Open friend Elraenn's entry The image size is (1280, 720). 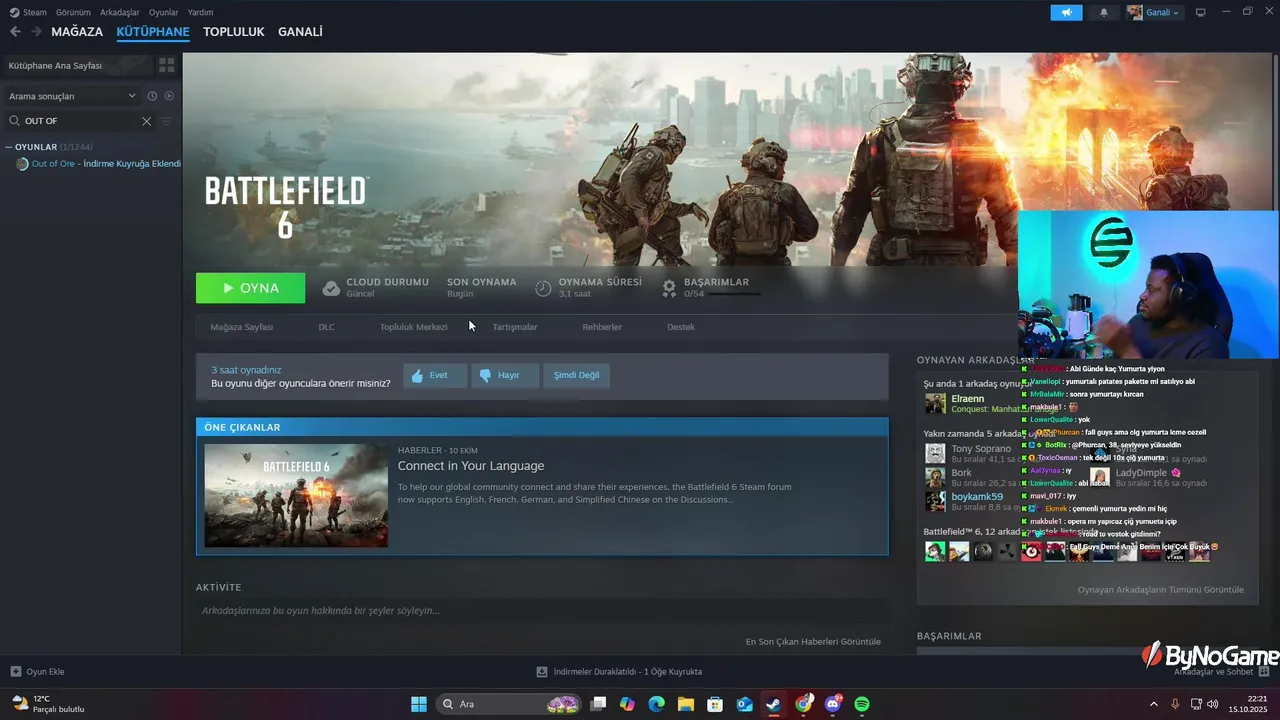[968, 403]
